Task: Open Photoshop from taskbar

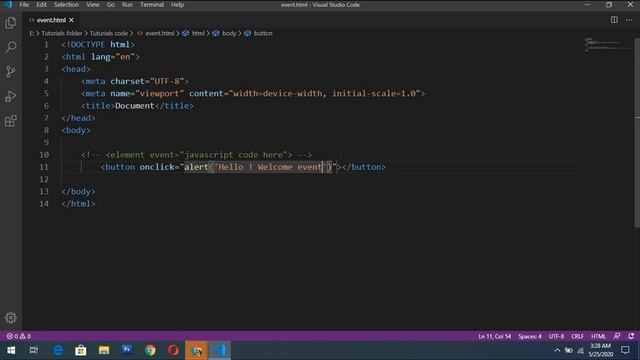Action: coord(127,350)
